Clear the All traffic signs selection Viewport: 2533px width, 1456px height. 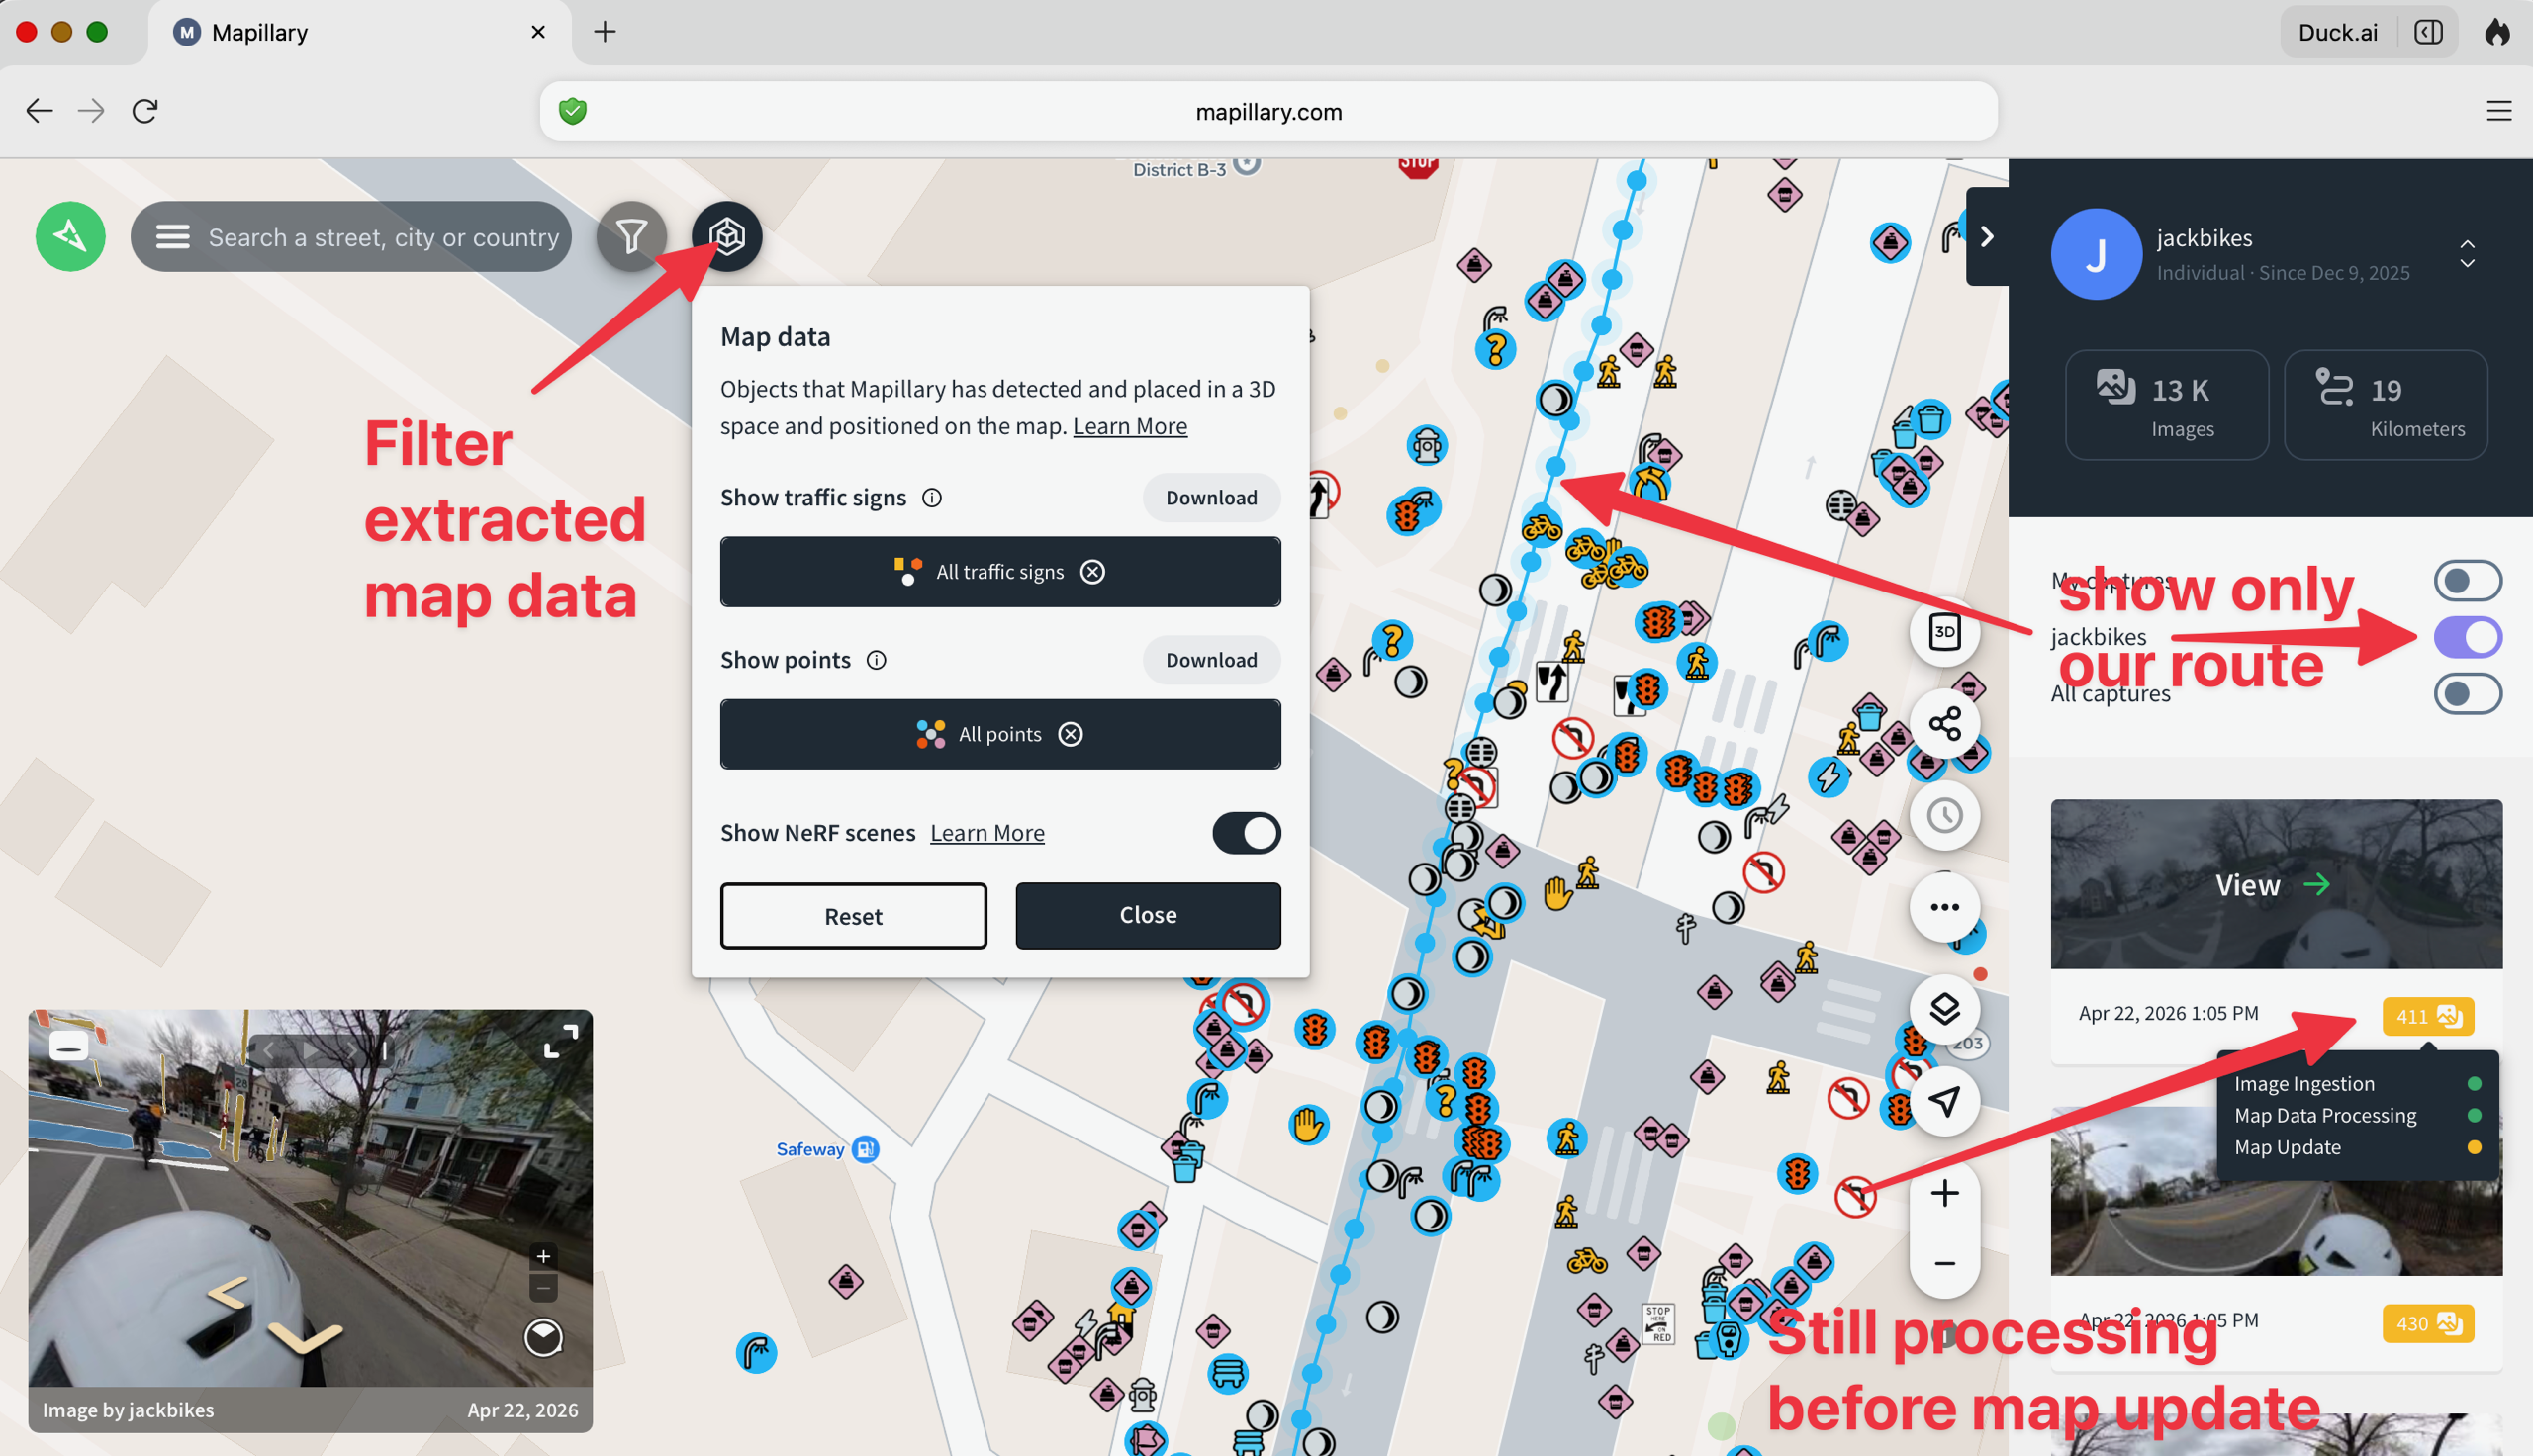[x=1093, y=572]
